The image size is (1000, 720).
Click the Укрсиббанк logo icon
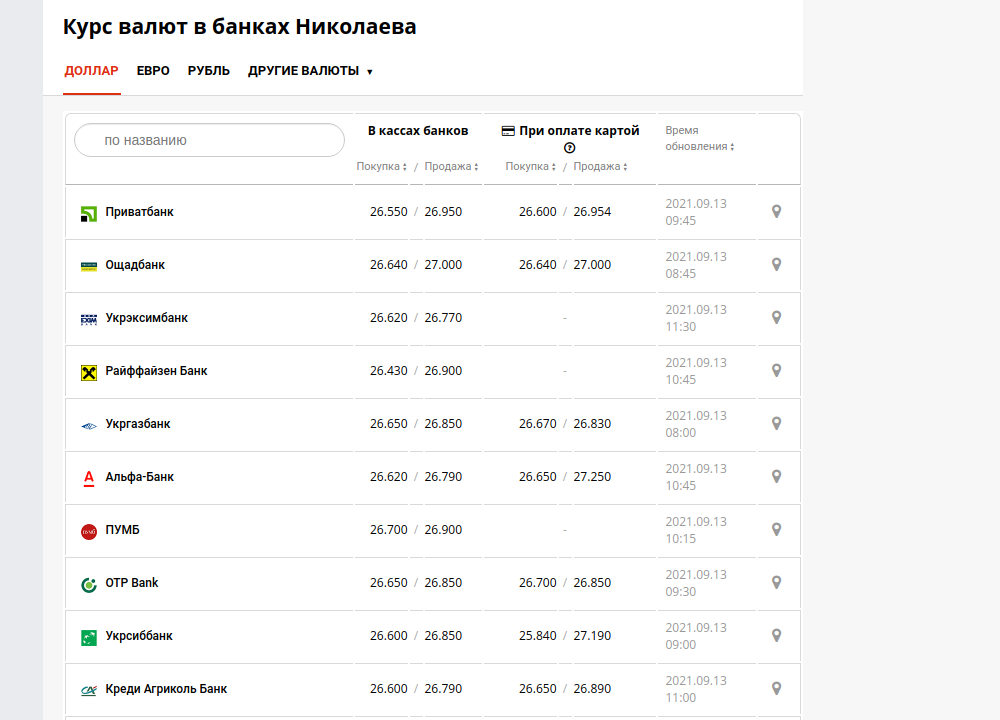tap(89, 637)
